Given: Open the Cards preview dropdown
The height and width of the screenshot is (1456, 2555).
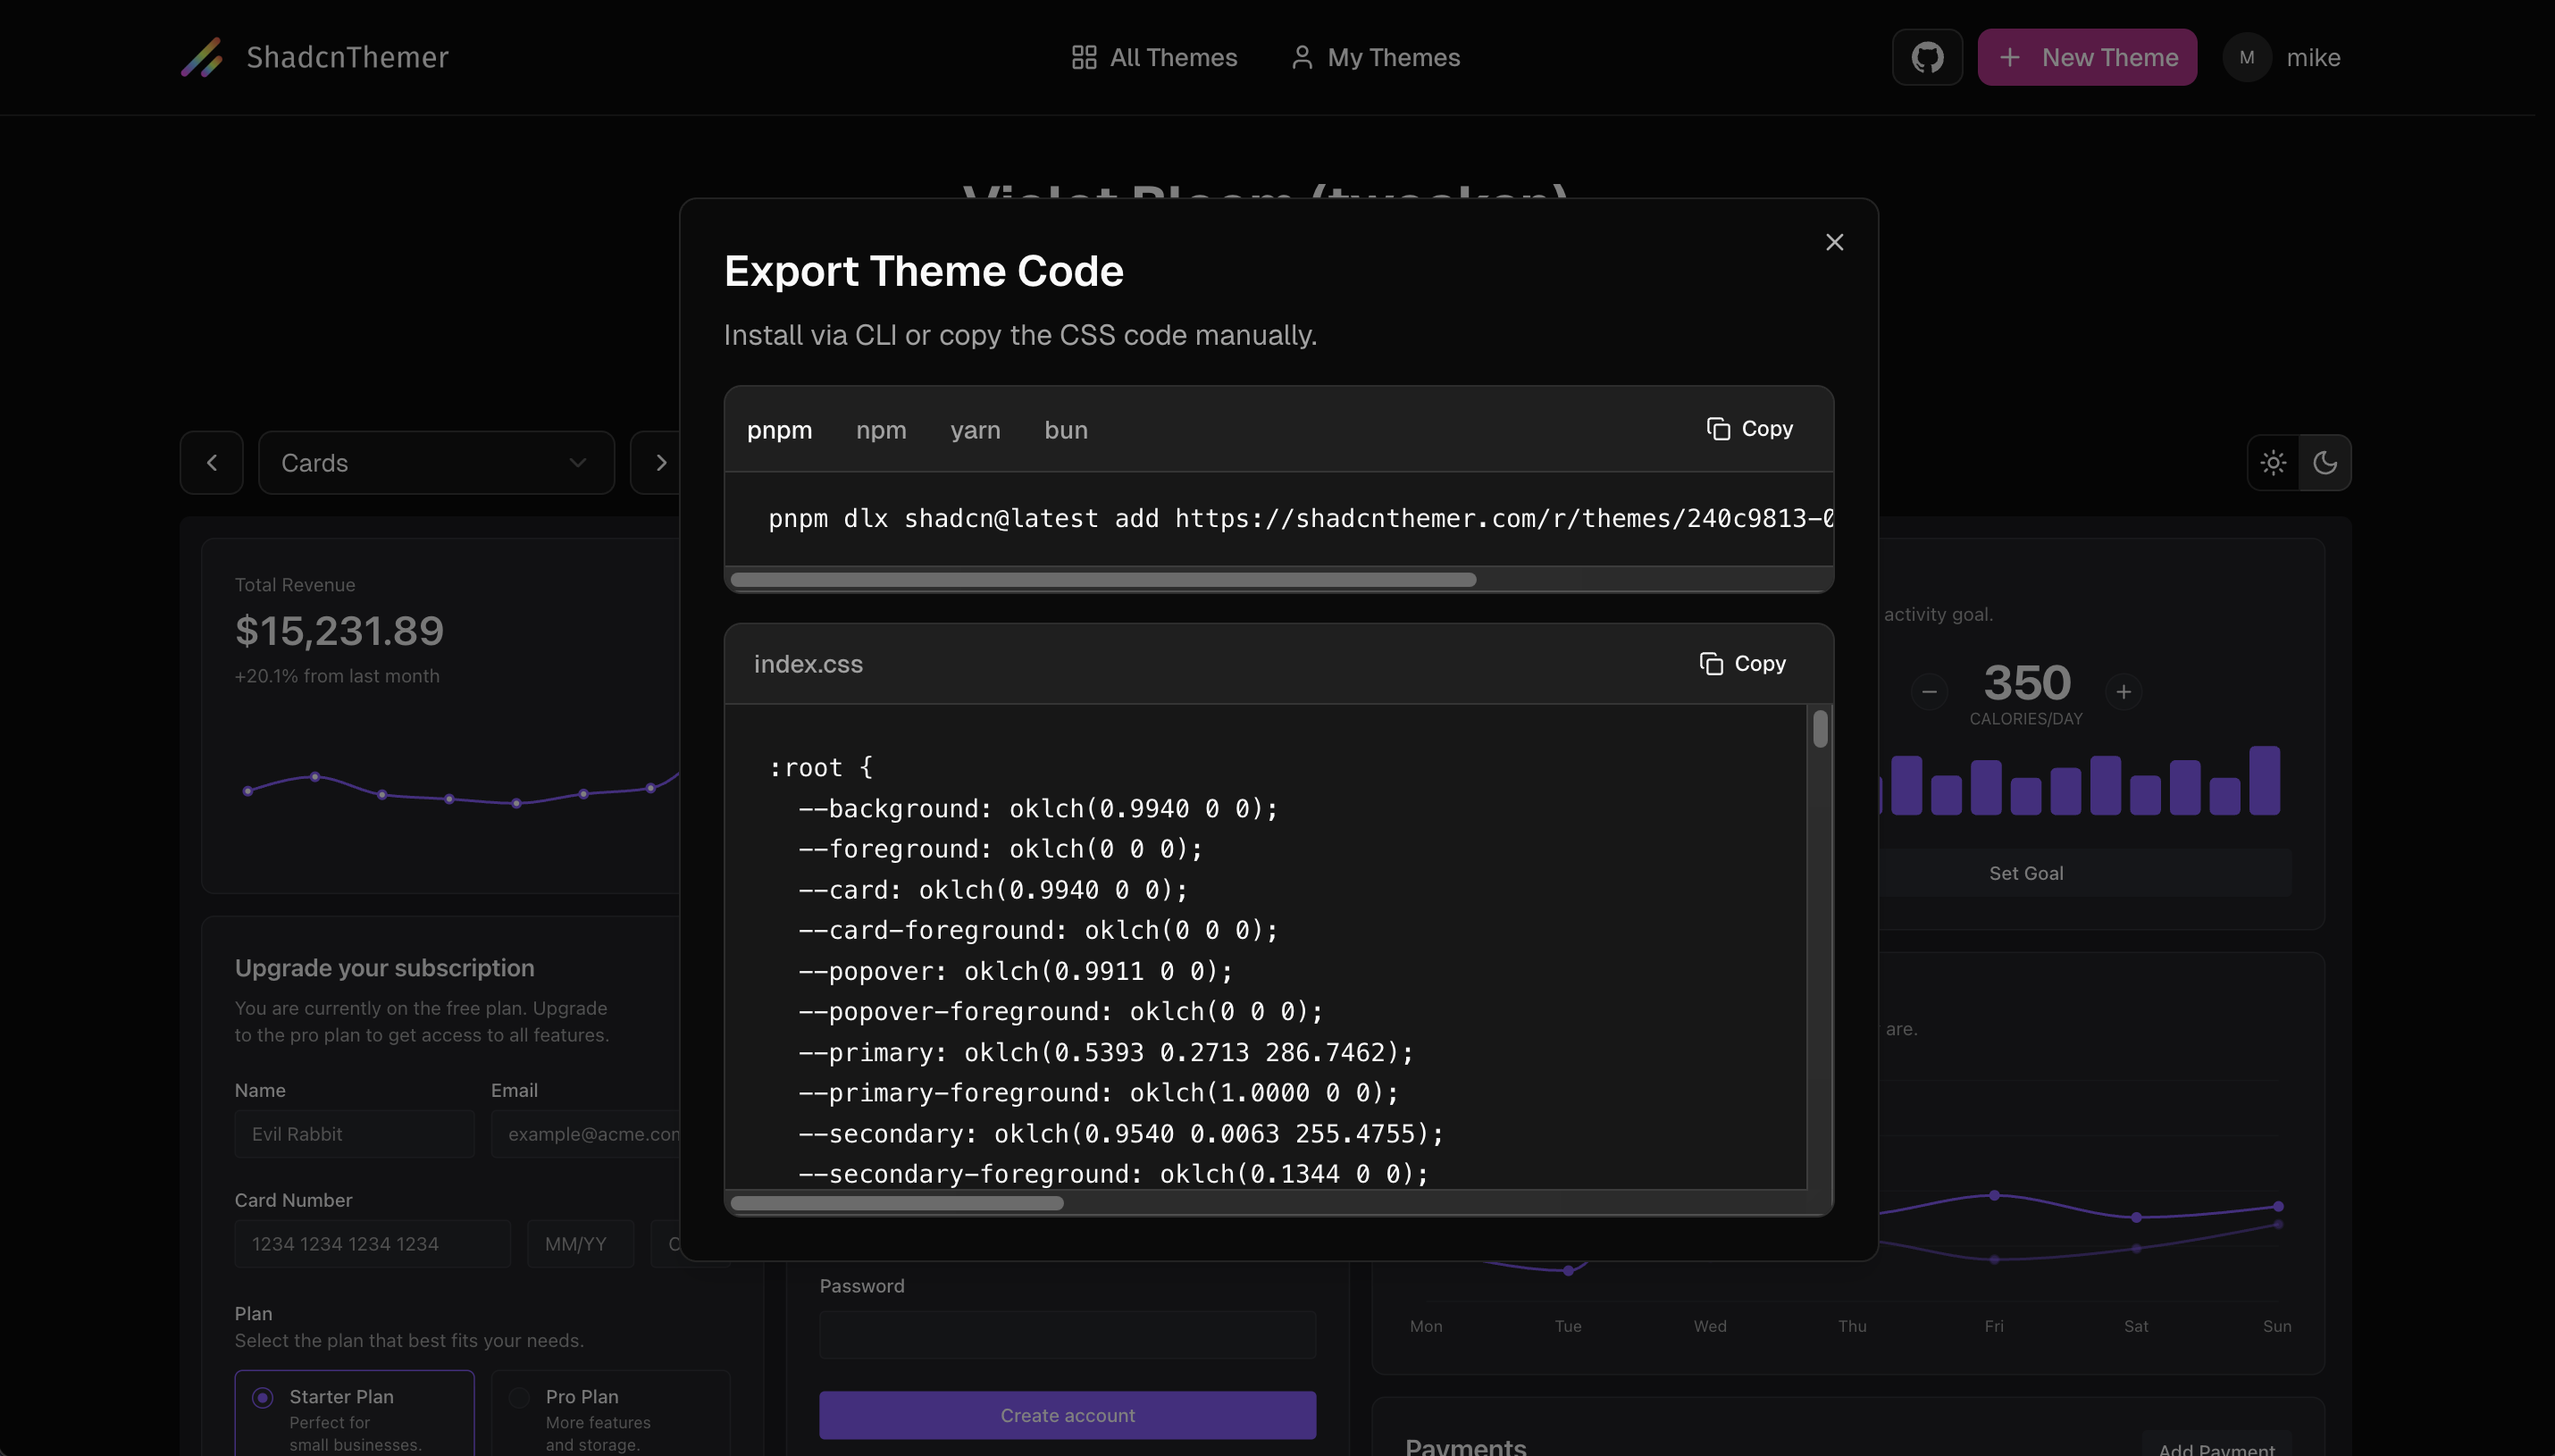Looking at the screenshot, I should click(436, 463).
